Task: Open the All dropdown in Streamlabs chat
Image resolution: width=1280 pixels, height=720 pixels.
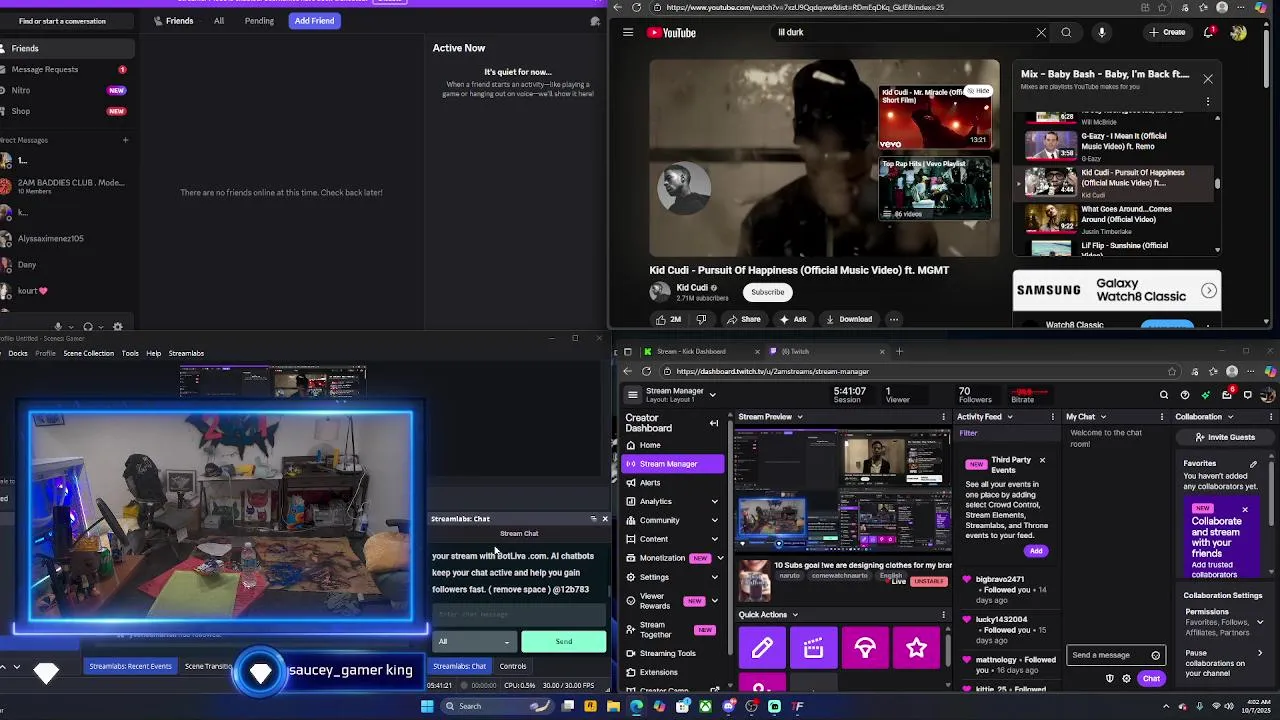Action: tap(475, 641)
